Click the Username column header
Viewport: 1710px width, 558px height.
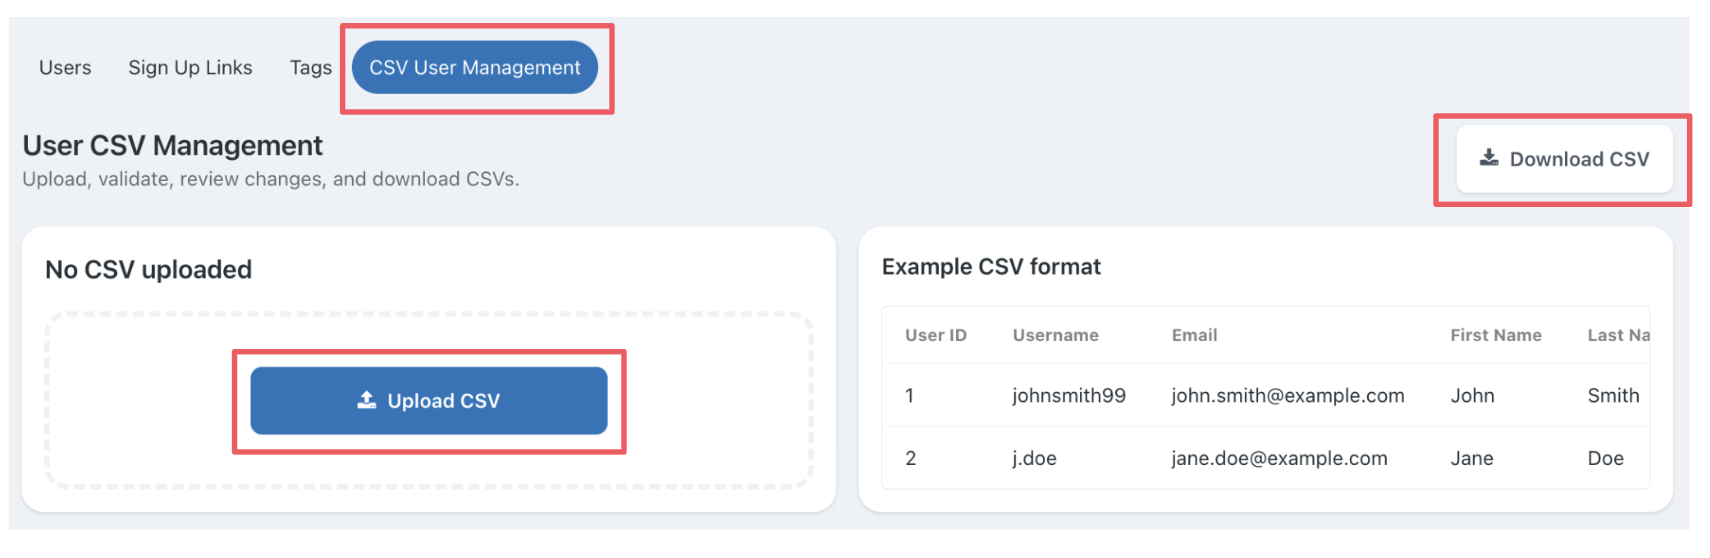point(1055,336)
